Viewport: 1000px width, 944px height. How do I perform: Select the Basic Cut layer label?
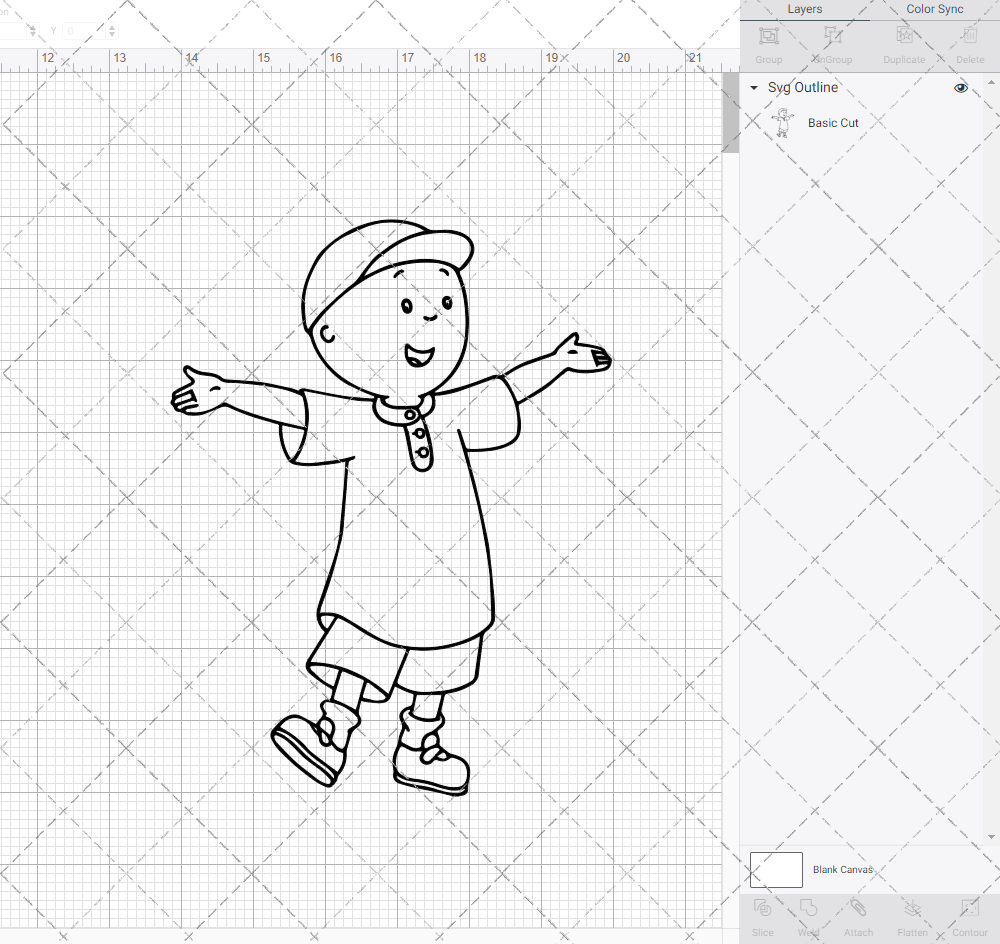click(x=833, y=123)
